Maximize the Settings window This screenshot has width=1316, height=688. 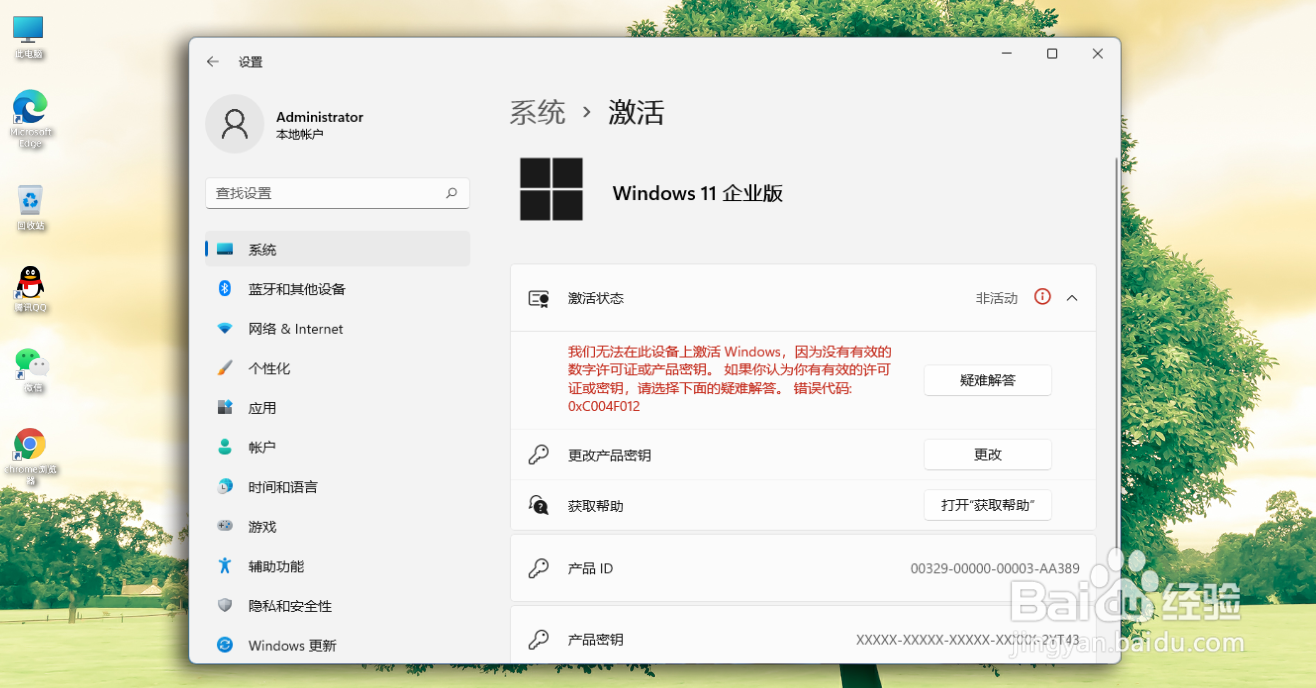(1052, 54)
